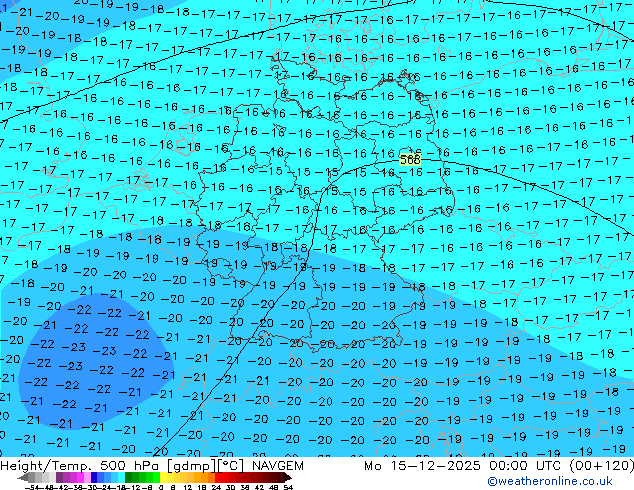Viewport: 634px width, 490px height.
Task: Click the weatheronline.co.uk copyright link
Action: [549, 481]
